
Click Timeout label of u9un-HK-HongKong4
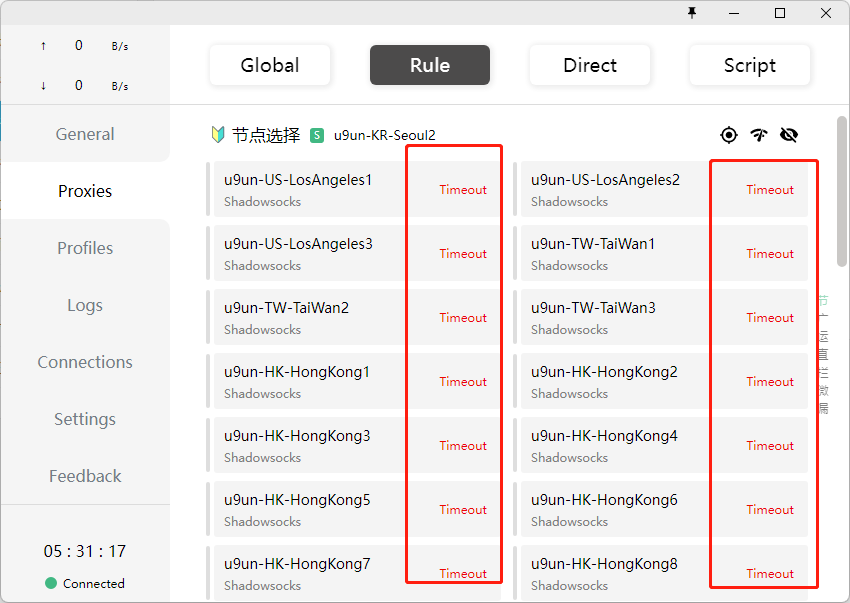770,446
